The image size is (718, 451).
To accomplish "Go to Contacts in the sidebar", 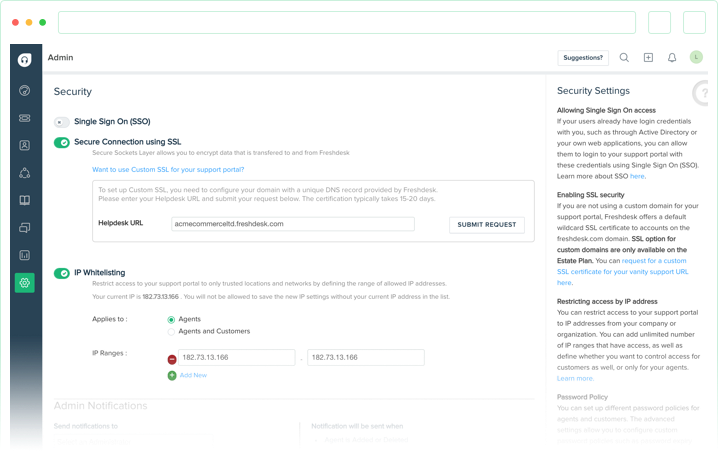I will [x=24, y=145].
